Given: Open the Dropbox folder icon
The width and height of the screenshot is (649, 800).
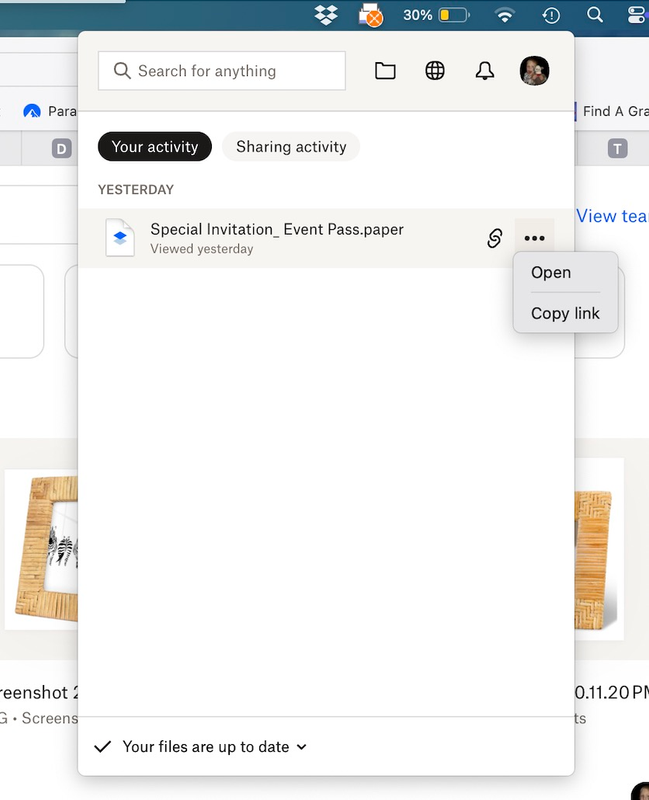Looking at the screenshot, I should tap(385, 71).
